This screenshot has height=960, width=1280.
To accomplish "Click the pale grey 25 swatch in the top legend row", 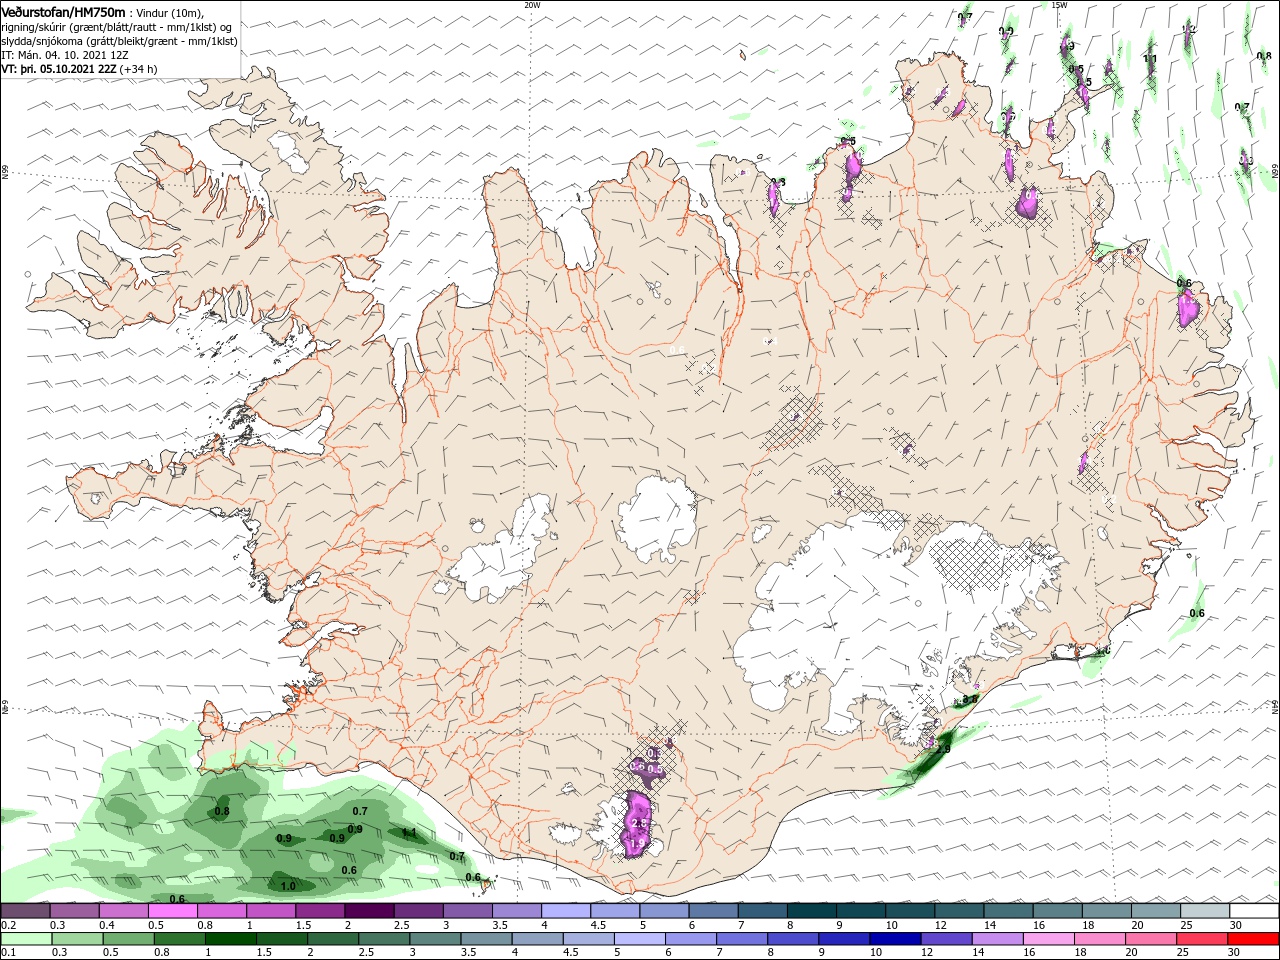I will 1205,911.
